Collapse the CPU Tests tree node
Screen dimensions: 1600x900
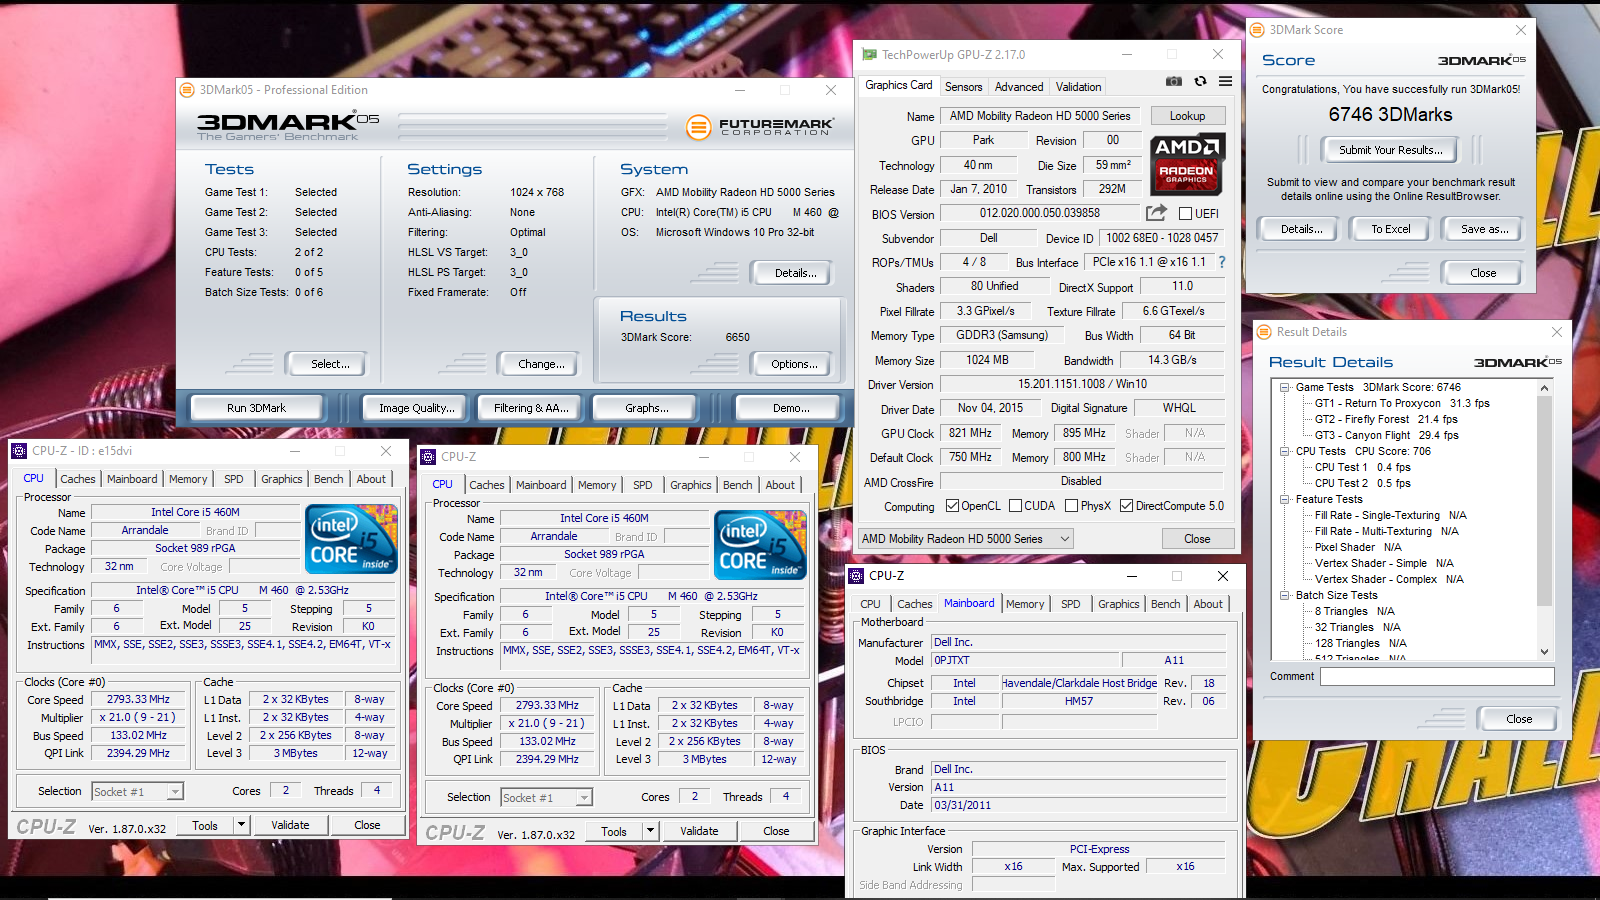[x=1285, y=451]
